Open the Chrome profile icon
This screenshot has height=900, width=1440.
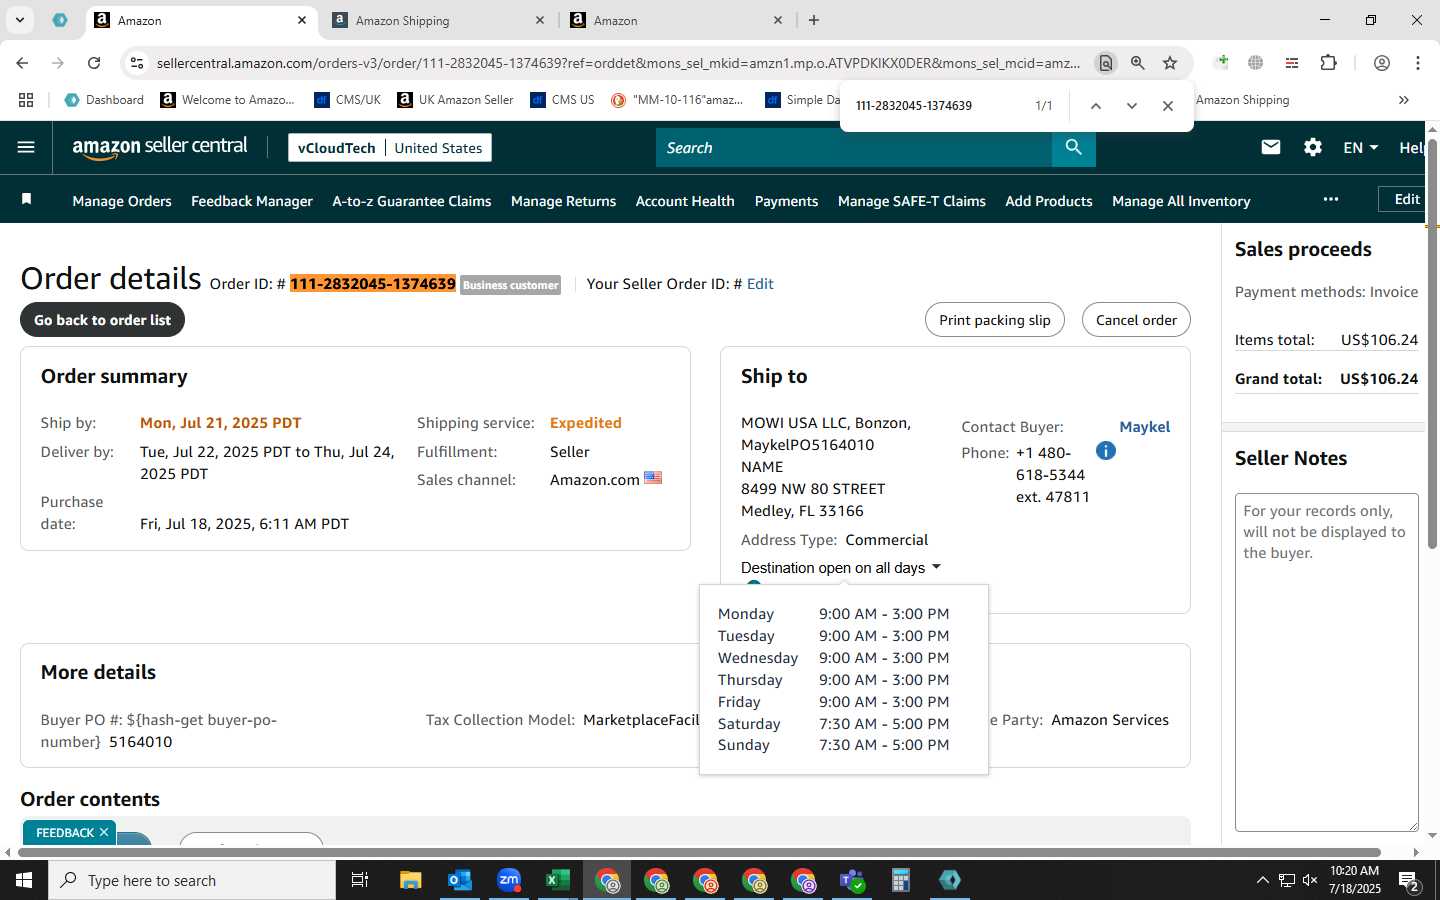point(1382,63)
